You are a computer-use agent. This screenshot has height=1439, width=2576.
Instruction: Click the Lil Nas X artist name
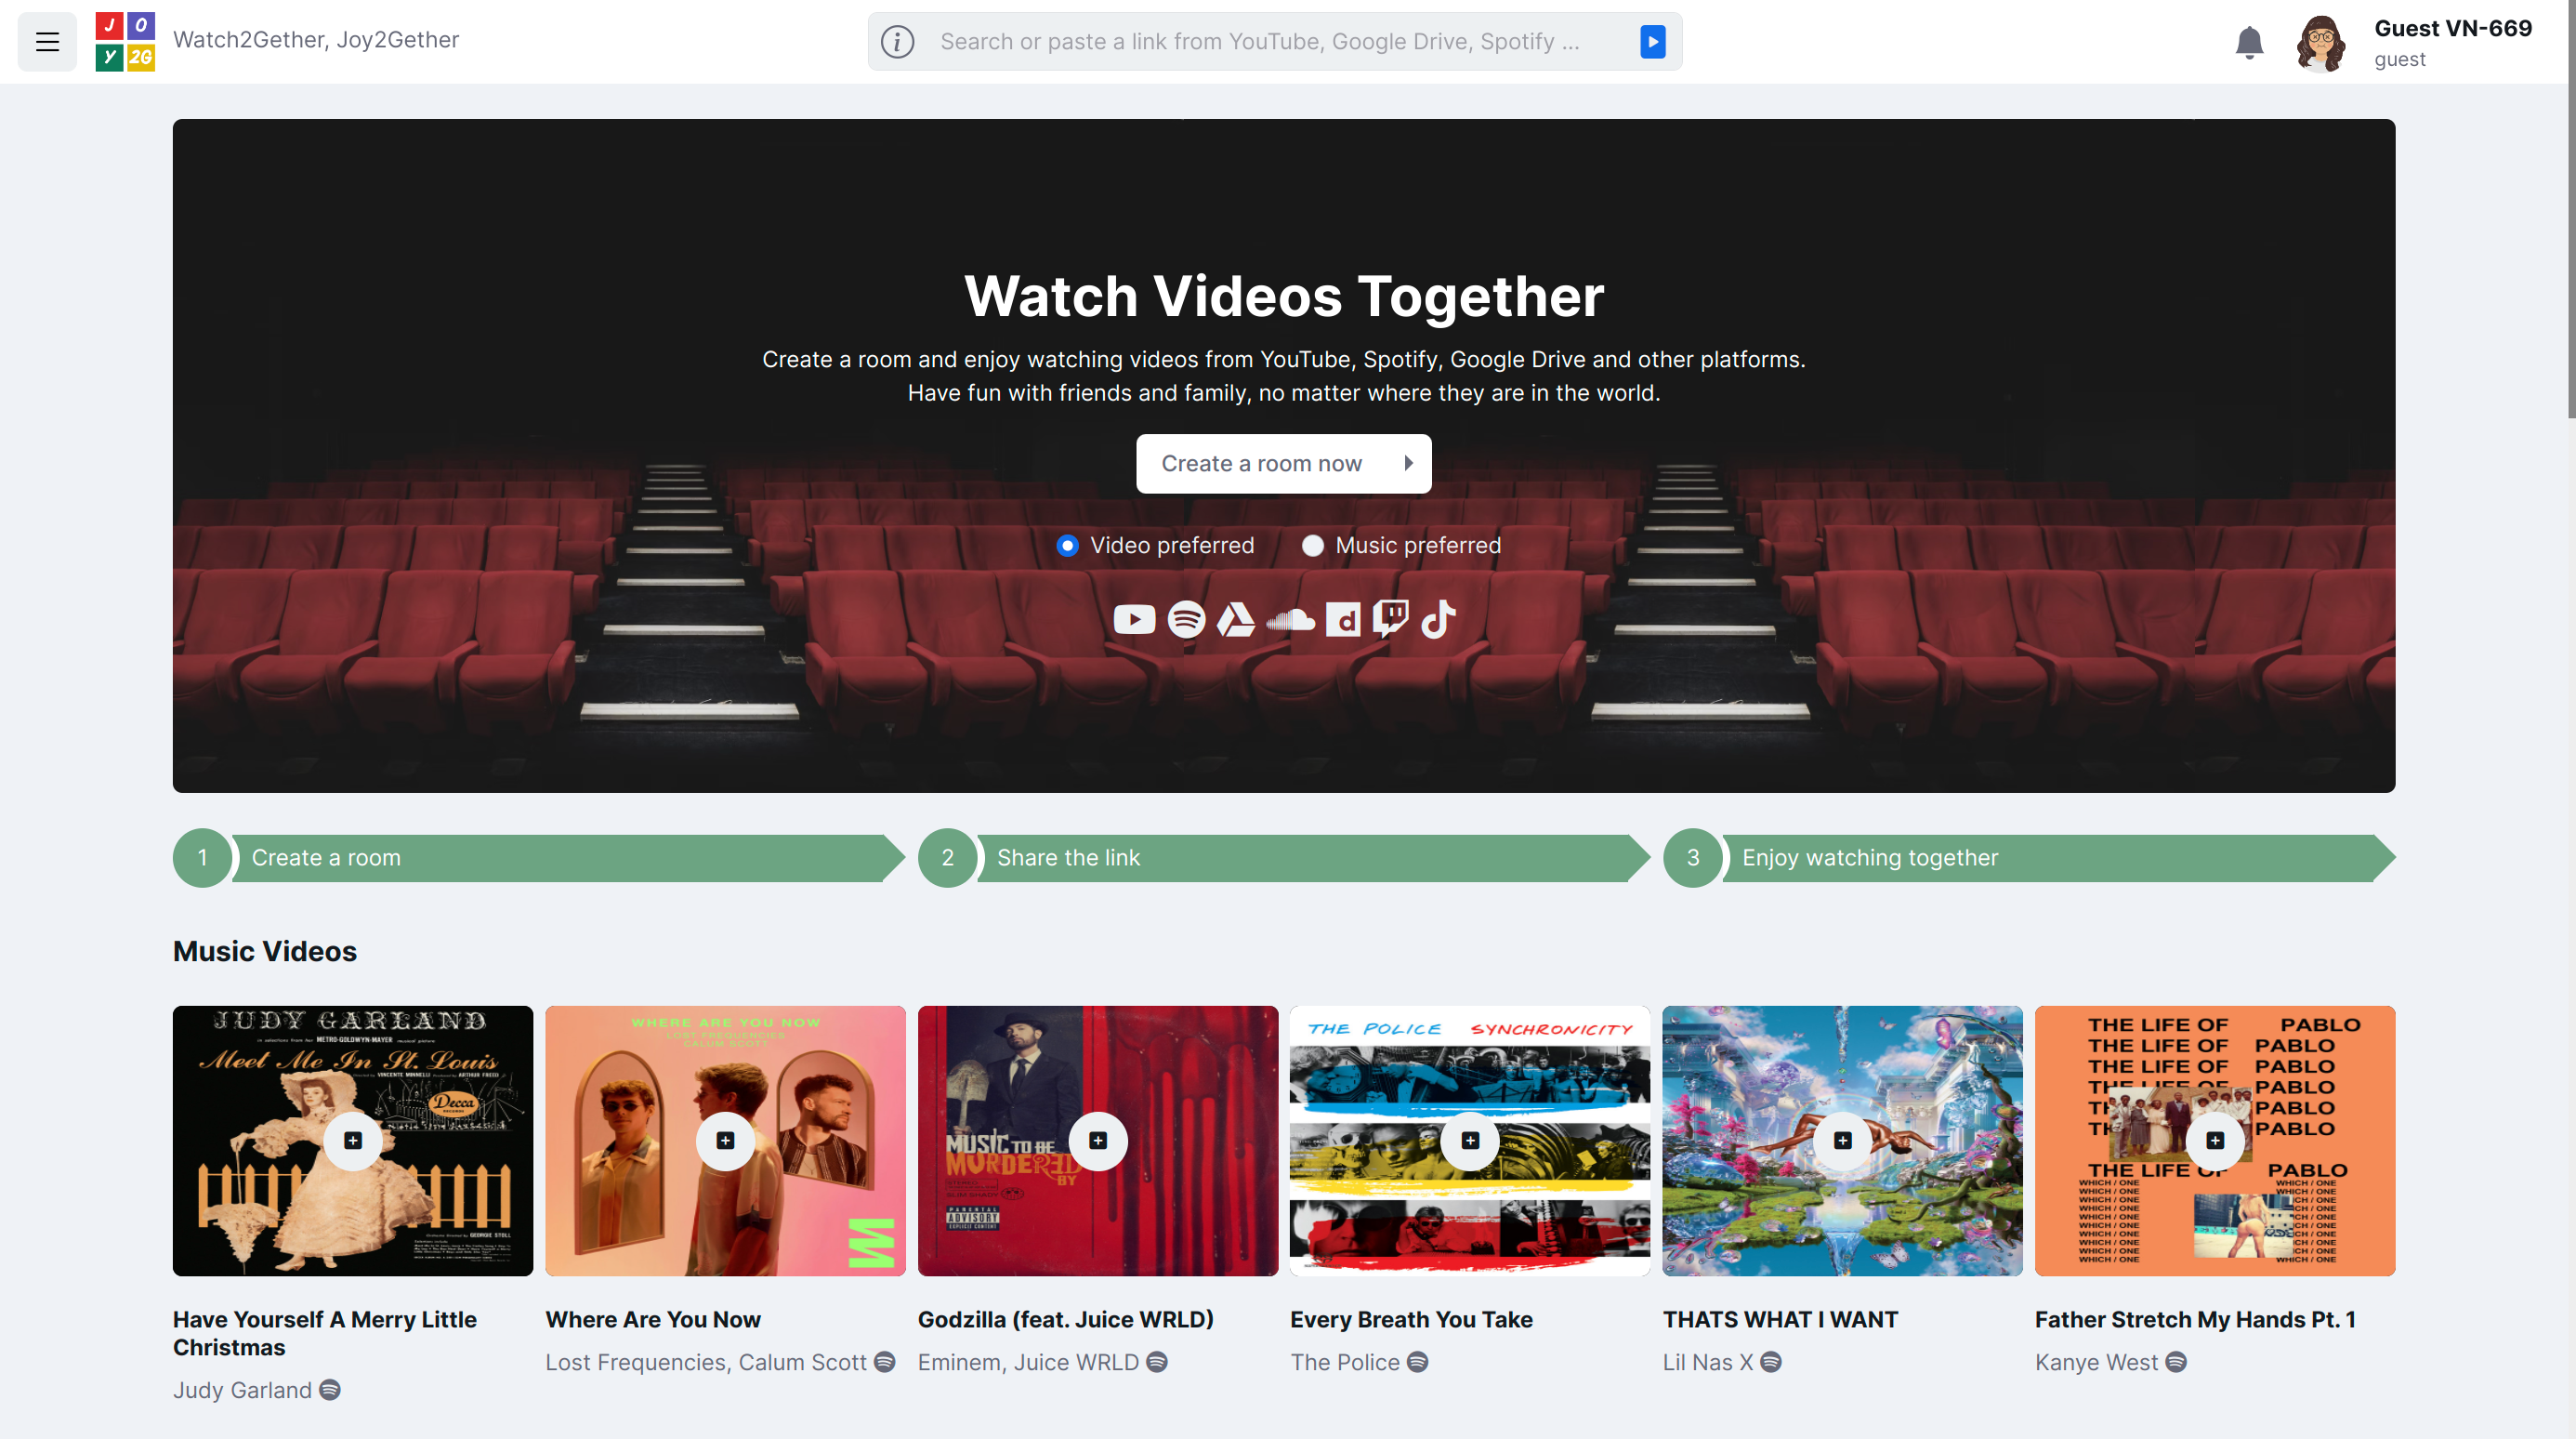[x=1708, y=1362]
